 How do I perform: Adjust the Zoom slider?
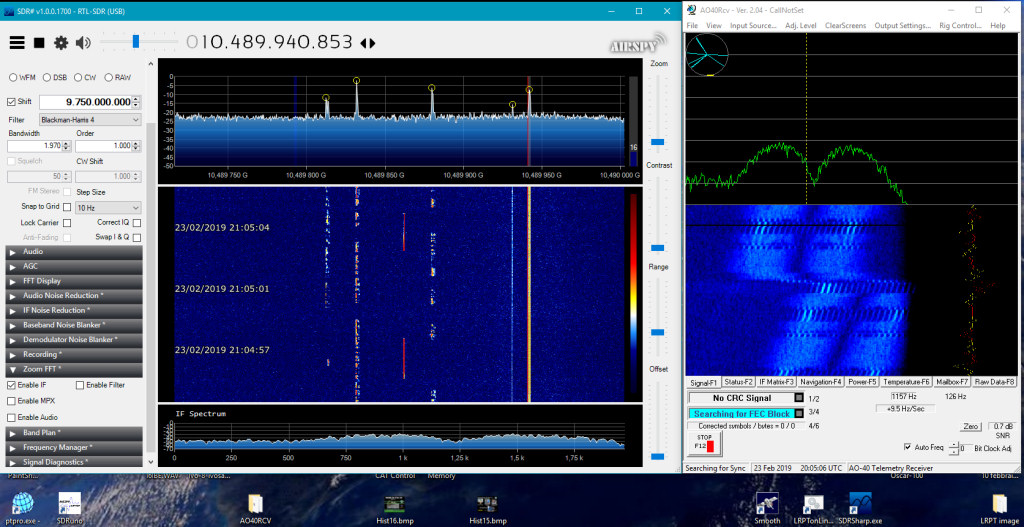[x=657, y=141]
